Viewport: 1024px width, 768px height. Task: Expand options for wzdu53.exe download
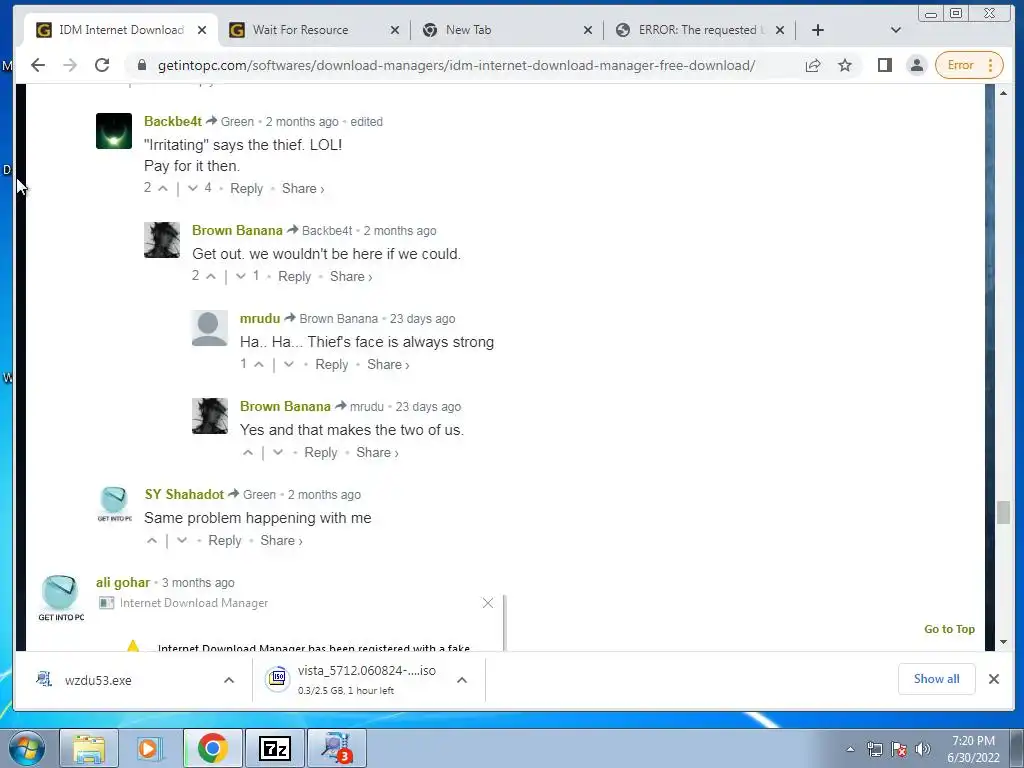pos(229,680)
